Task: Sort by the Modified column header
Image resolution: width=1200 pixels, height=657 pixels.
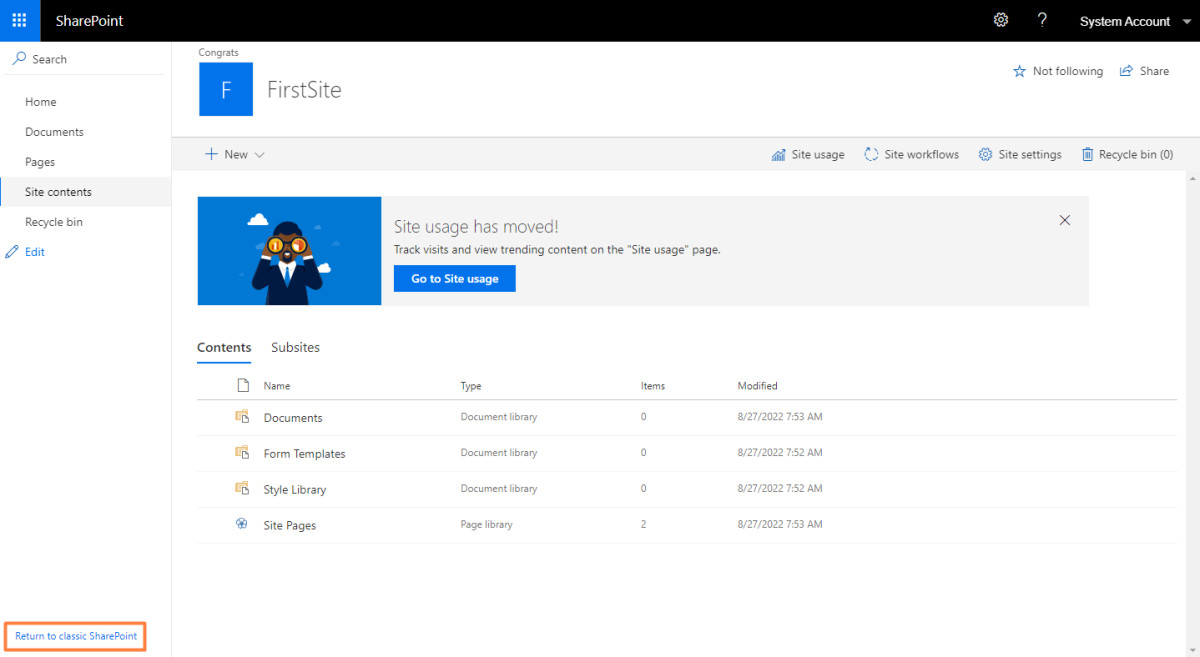Action: (757, 386)
